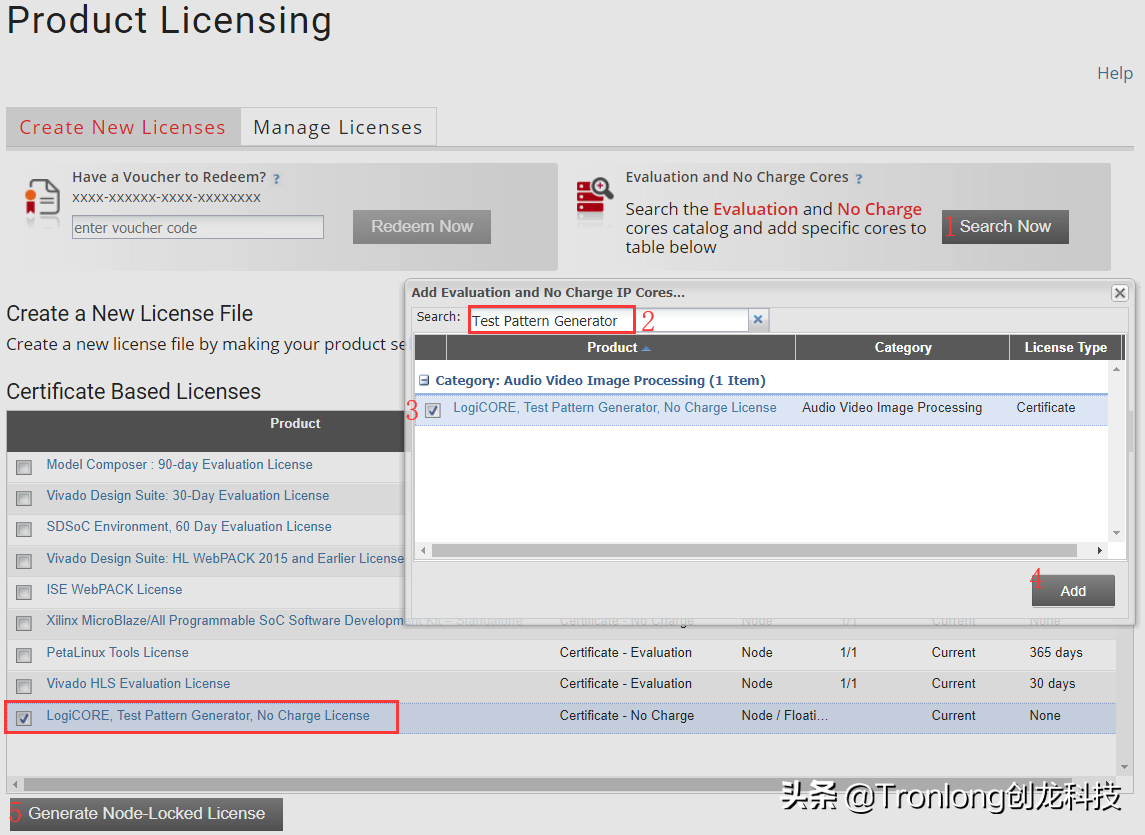Click dialog vertical scrollbar down arrow

point(1117,533)
